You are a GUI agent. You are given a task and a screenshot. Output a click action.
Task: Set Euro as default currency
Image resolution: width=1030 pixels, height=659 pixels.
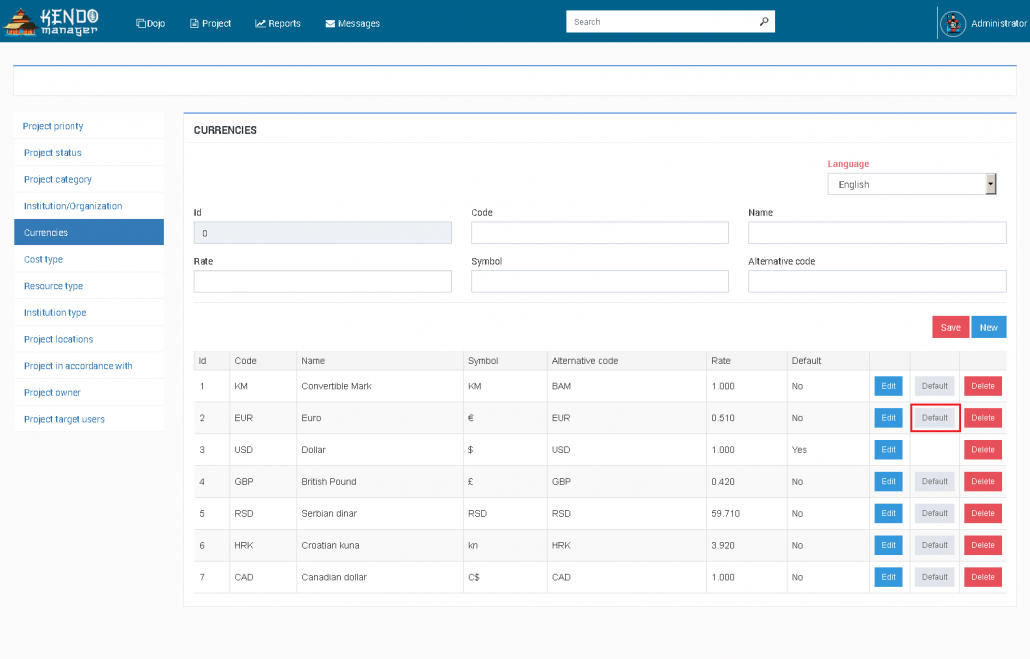click(x=934, y=417)
